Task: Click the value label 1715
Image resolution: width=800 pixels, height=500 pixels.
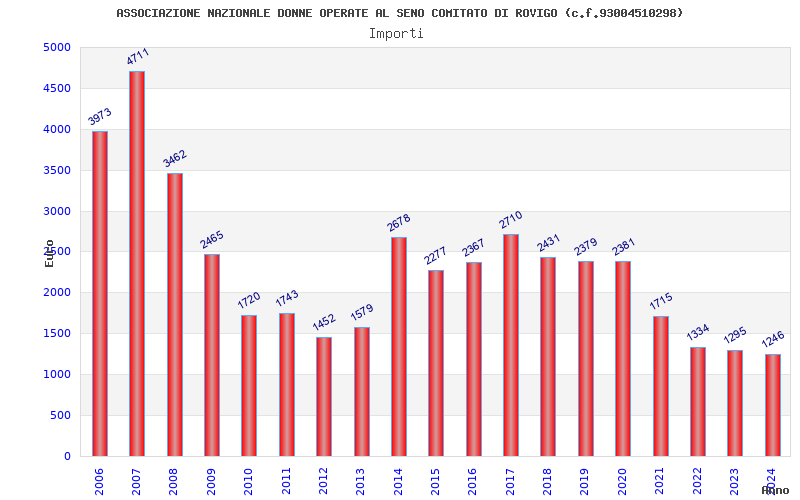Action: tap(661, 301)
